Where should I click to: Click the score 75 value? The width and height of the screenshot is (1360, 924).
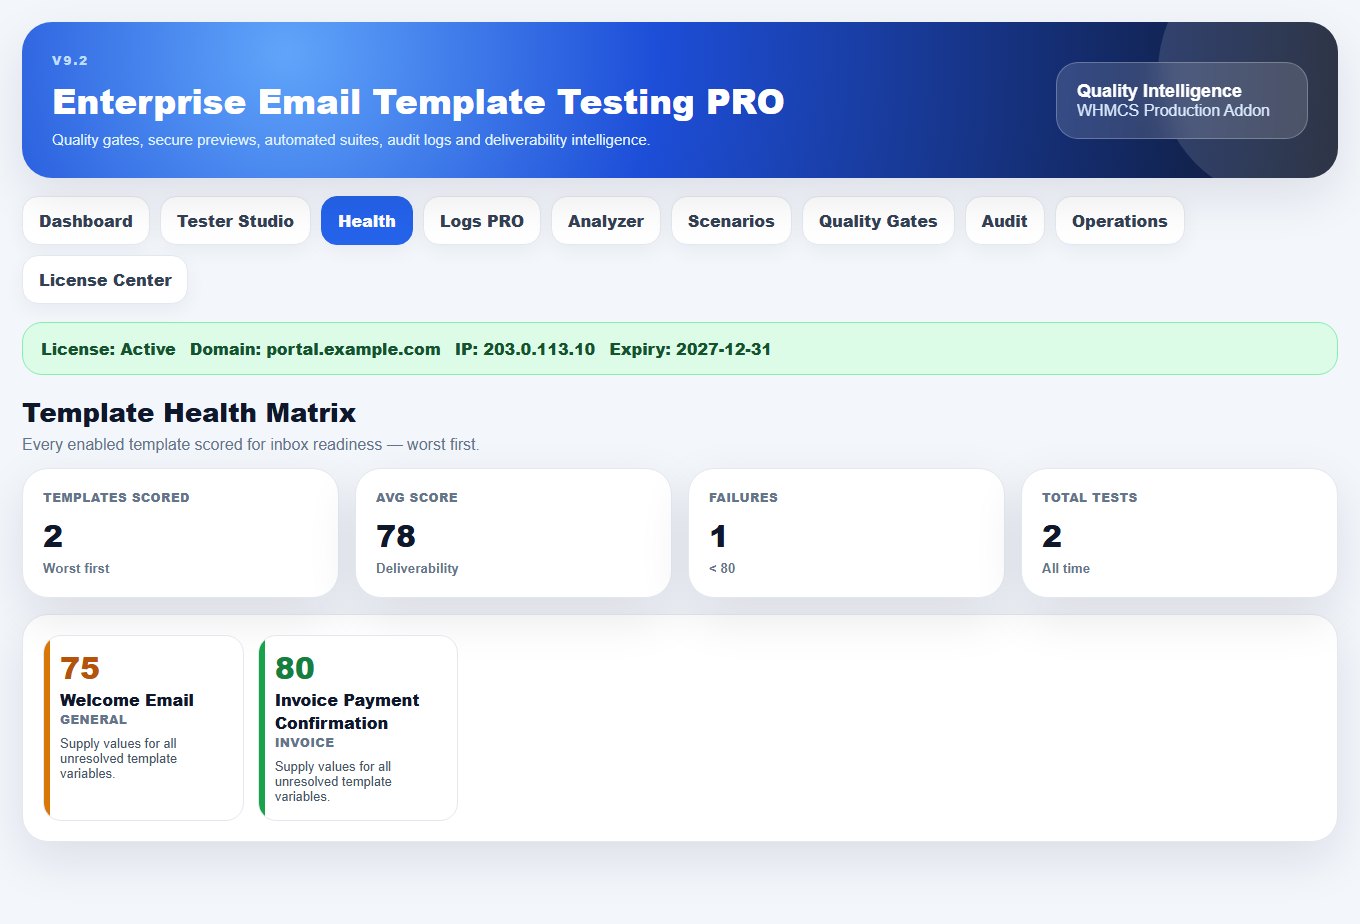point(80,668)
